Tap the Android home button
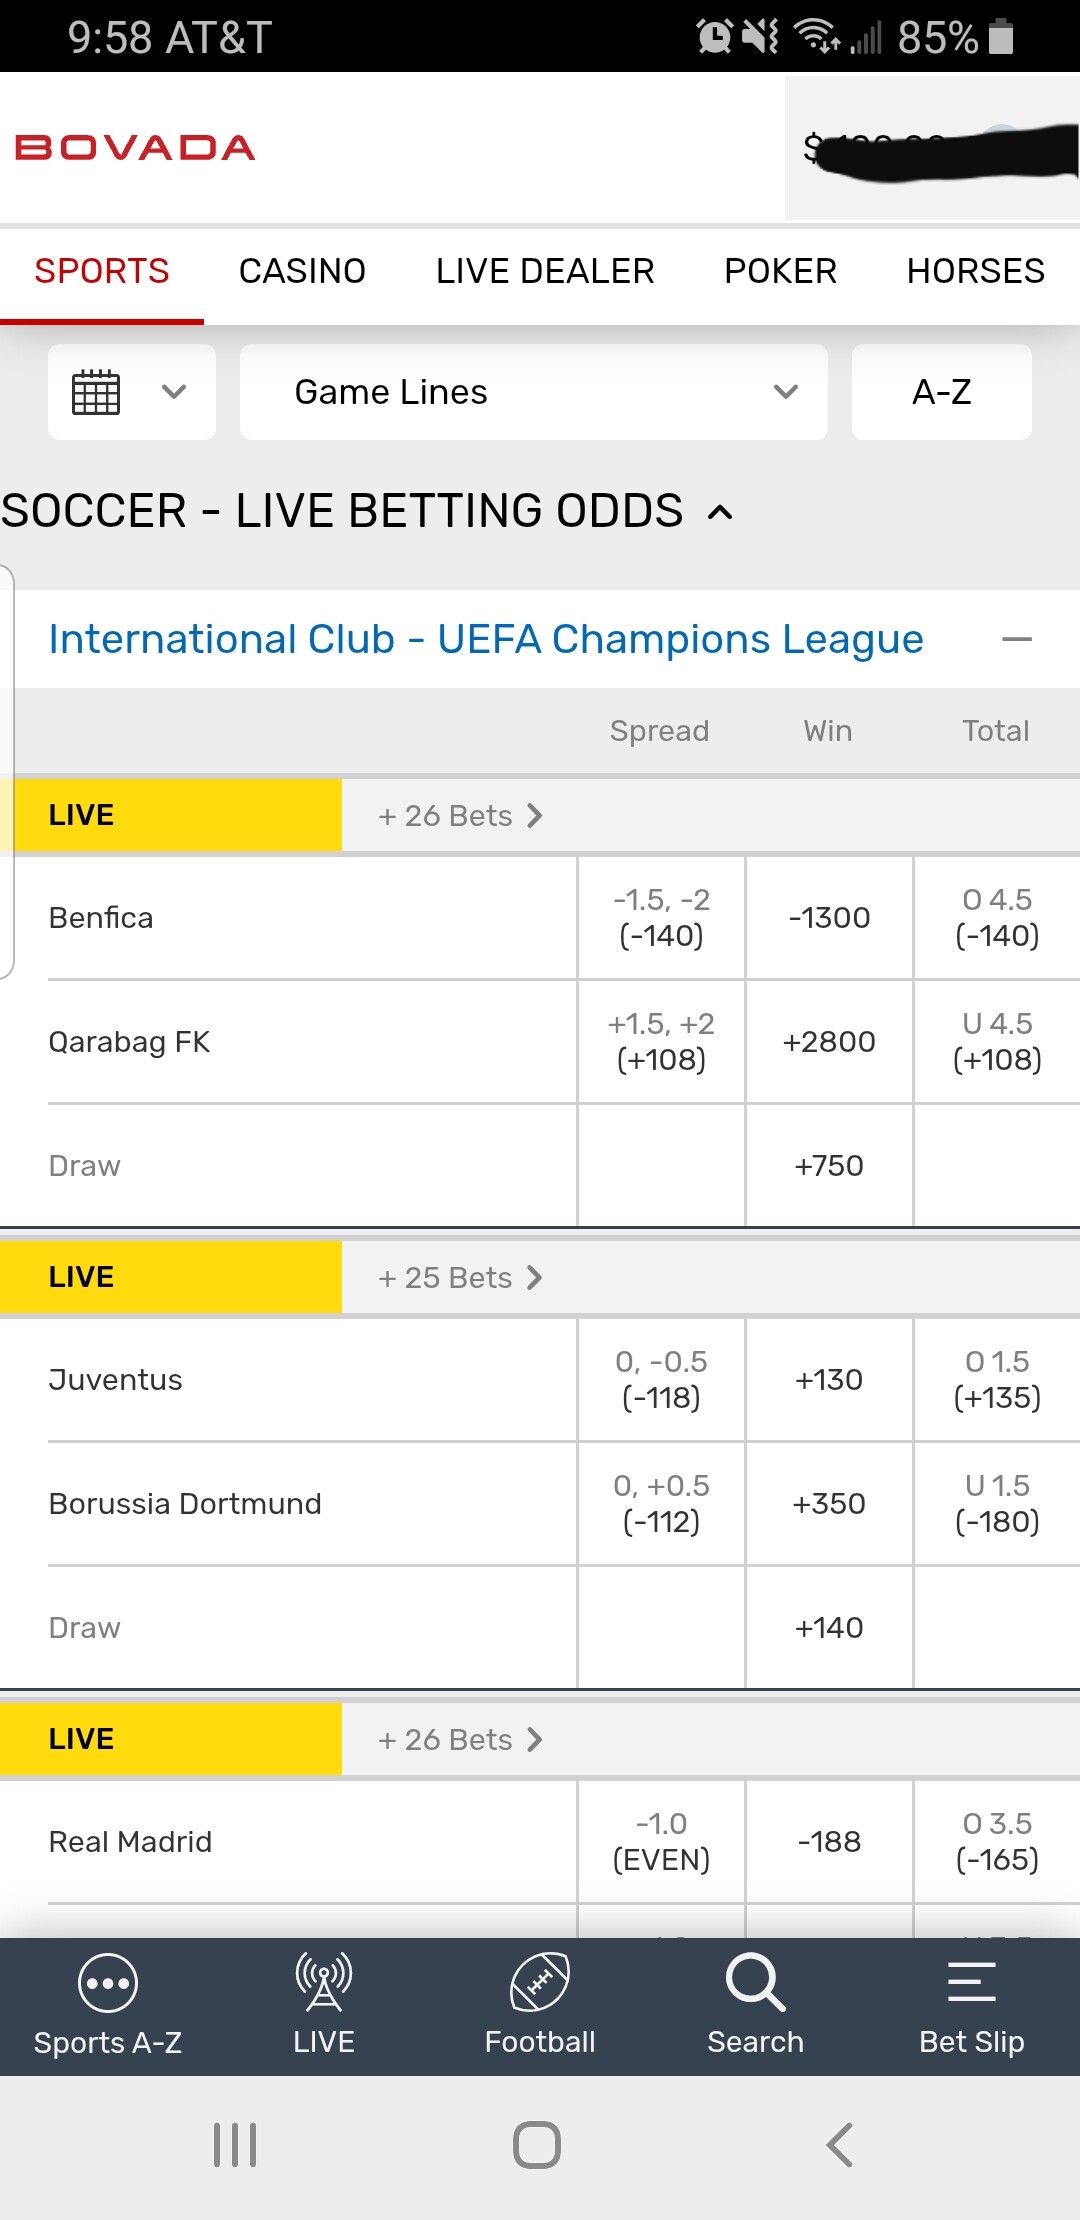1080x2220 pixels. click(x=537, y=2145)
